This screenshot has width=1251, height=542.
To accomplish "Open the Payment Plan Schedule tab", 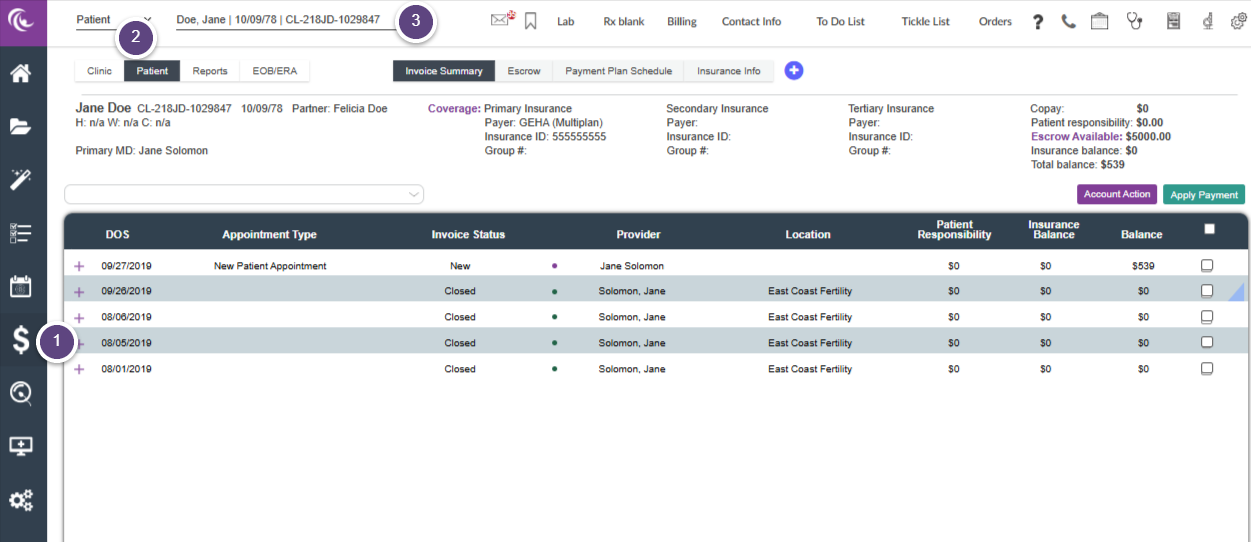I will click(x=618, y=71).
